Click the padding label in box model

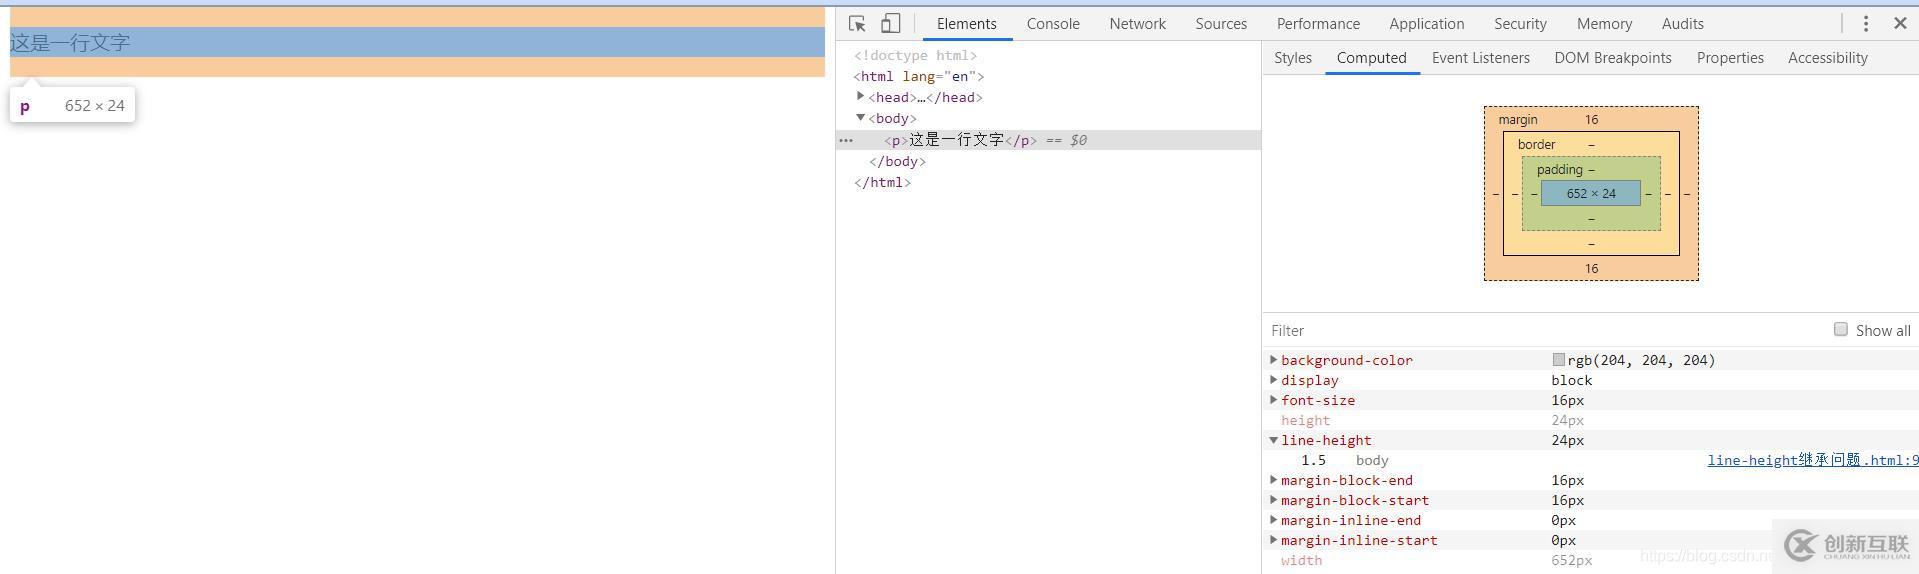(x=1559, y=169)
